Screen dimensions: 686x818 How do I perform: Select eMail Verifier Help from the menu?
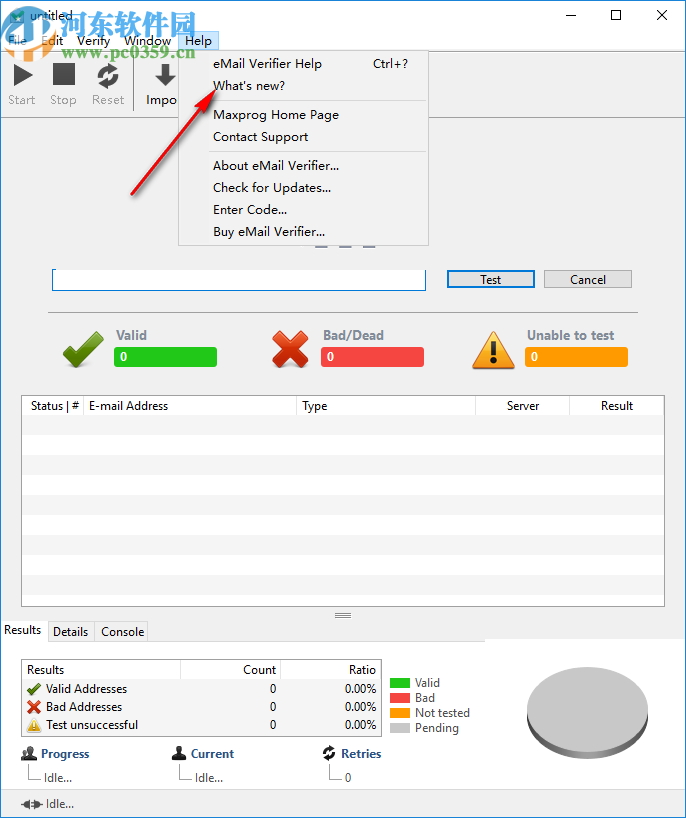coord(304,64)
